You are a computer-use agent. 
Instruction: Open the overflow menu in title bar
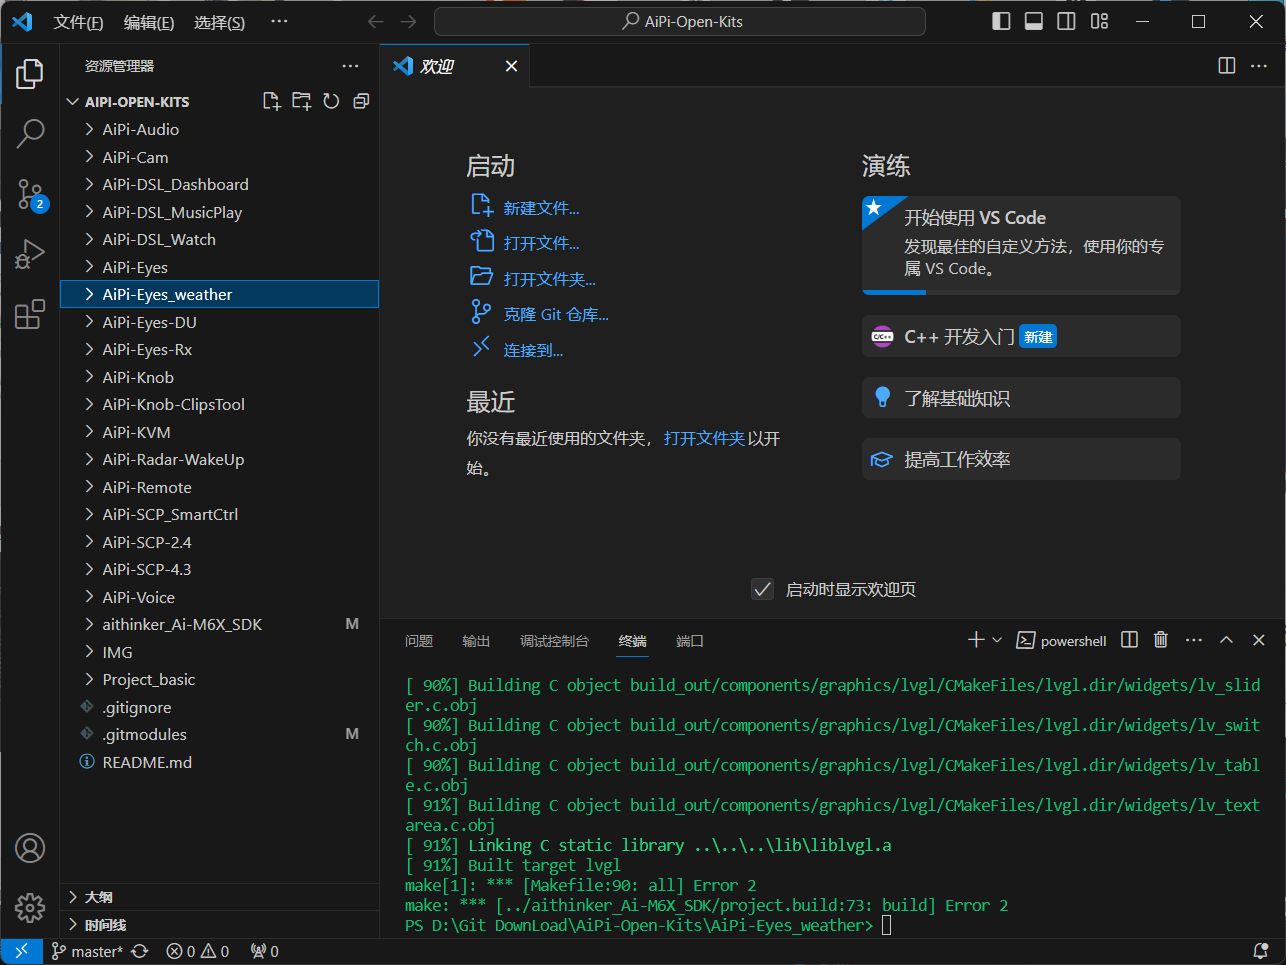[279, 22]
